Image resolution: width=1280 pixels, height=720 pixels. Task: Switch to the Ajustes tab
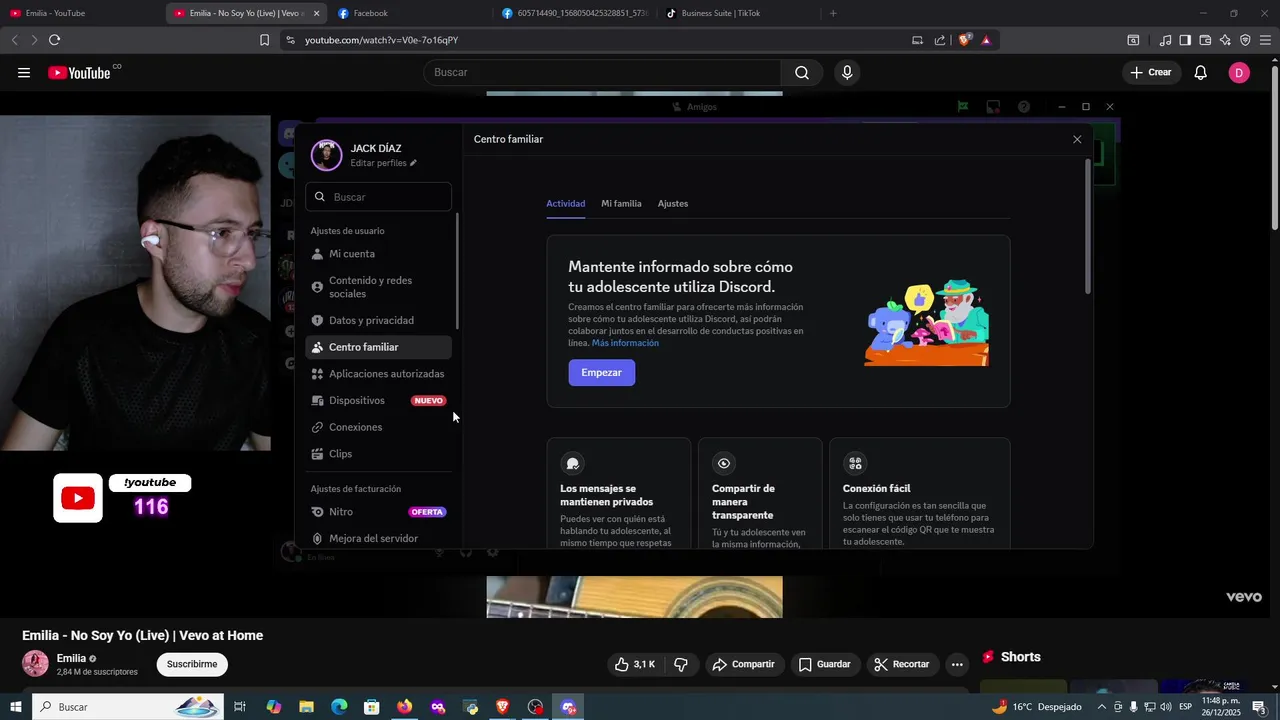(x=673, y=203)
